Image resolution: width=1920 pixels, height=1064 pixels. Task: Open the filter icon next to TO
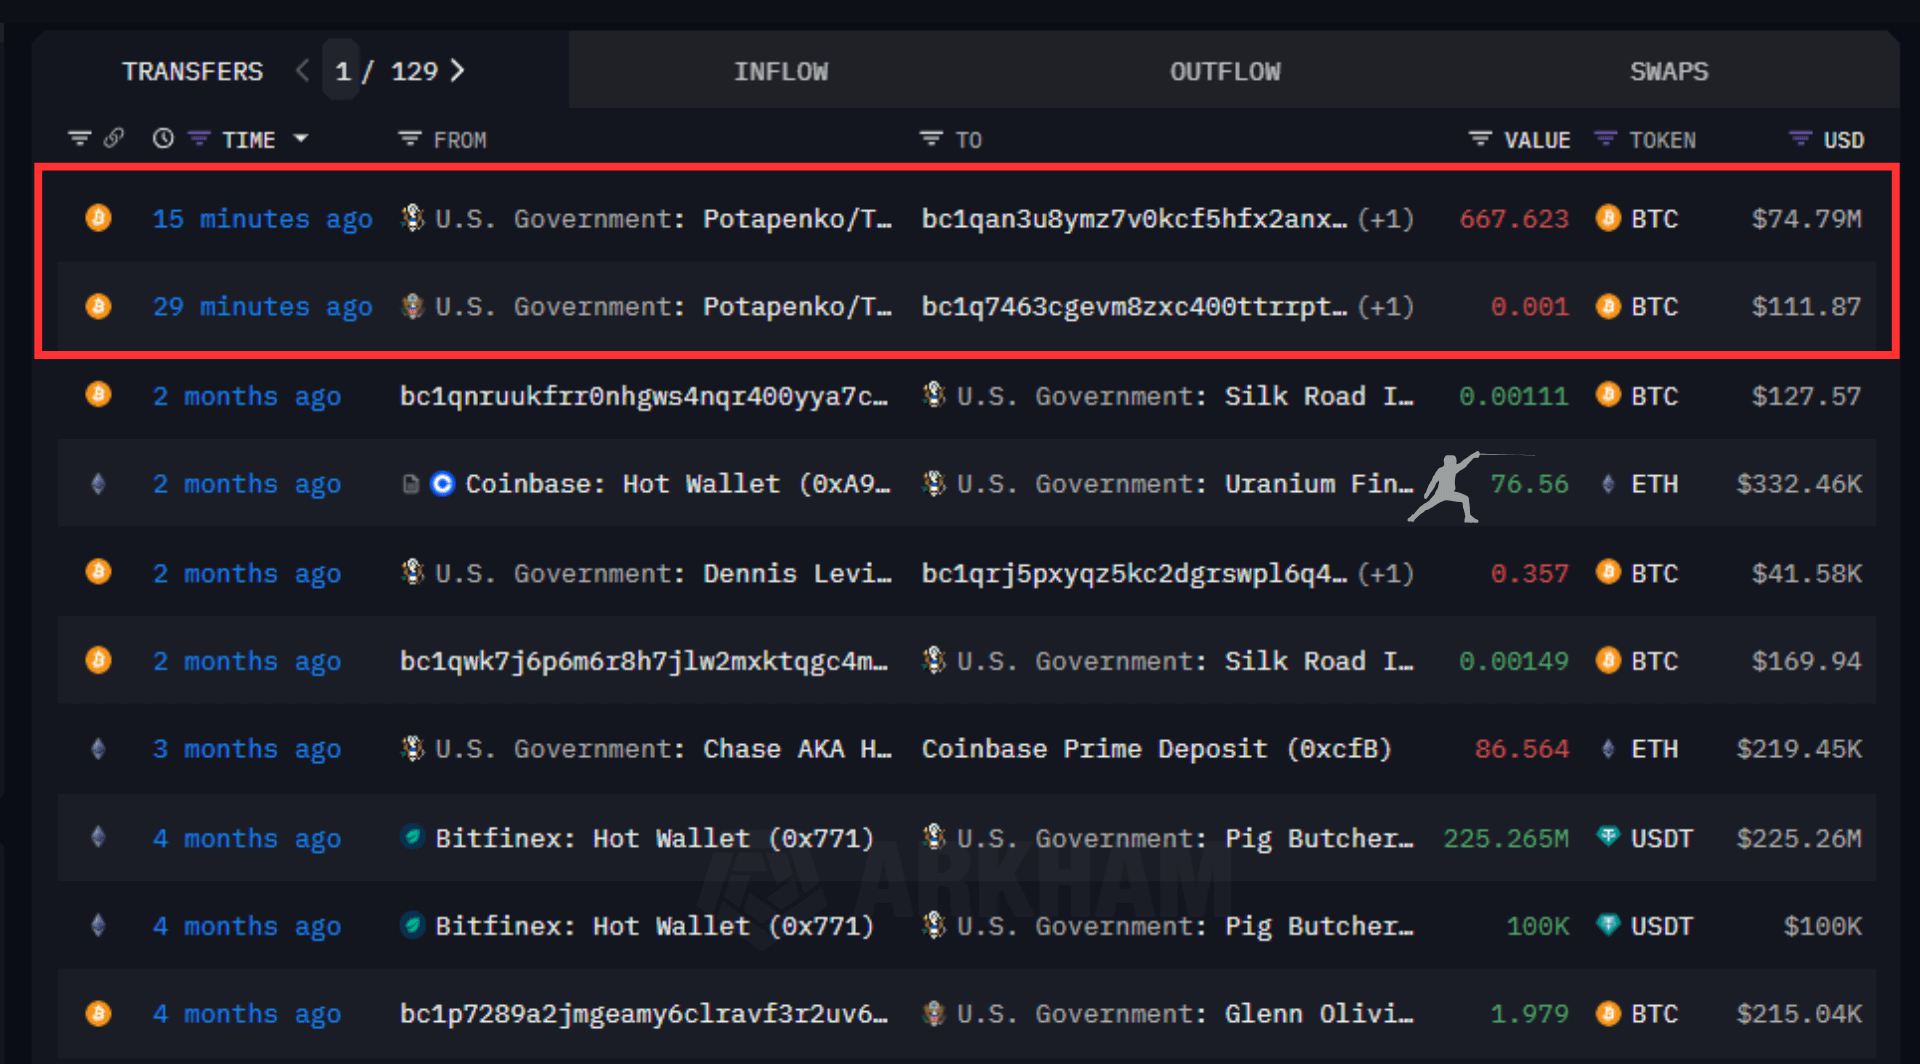(x=931, y=139)
